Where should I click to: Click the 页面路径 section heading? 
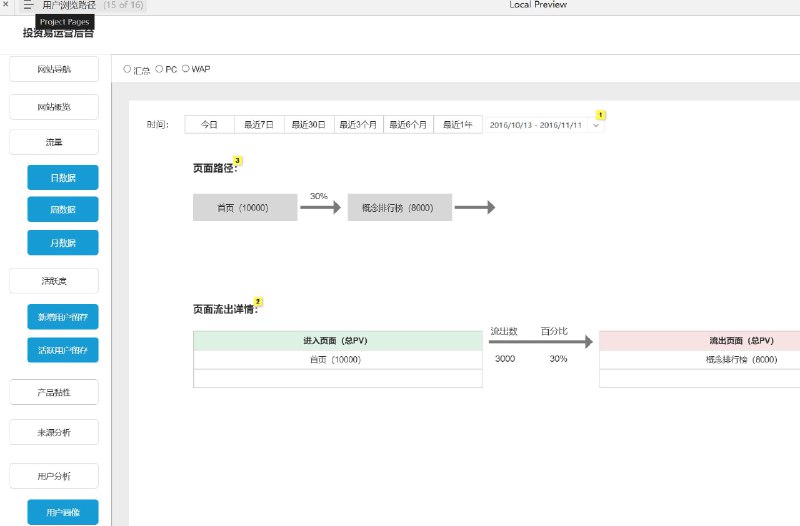[x=215, y=168]
